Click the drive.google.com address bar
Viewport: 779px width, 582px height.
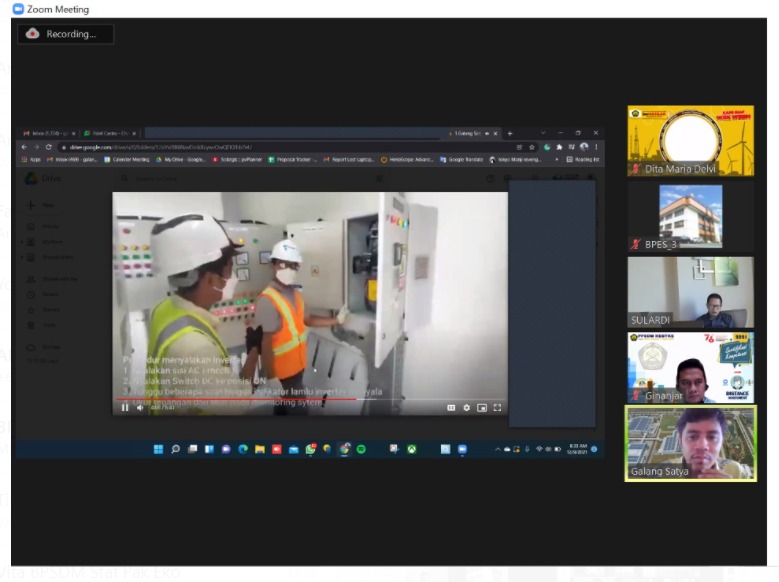pyautogui.click(x=288, y=147)
